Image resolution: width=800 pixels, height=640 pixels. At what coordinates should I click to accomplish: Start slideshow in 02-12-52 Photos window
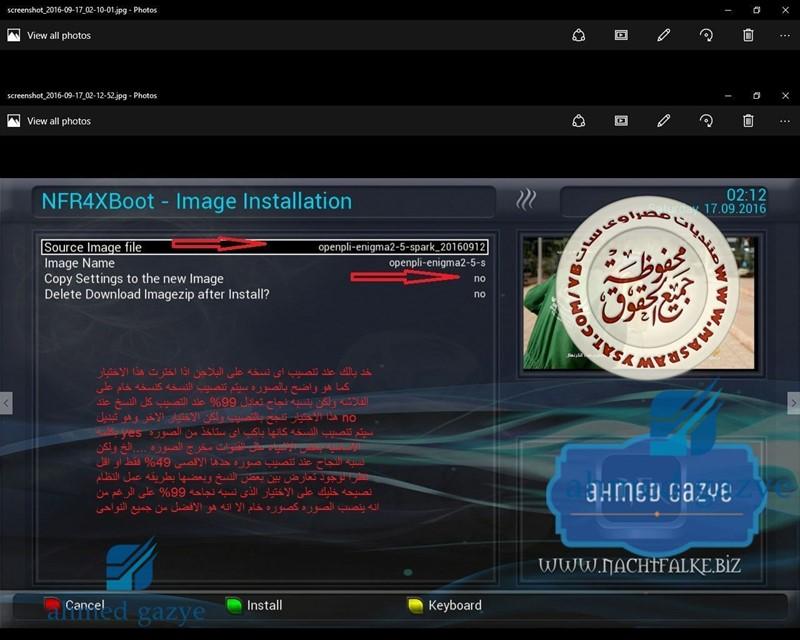pos(621,121)
